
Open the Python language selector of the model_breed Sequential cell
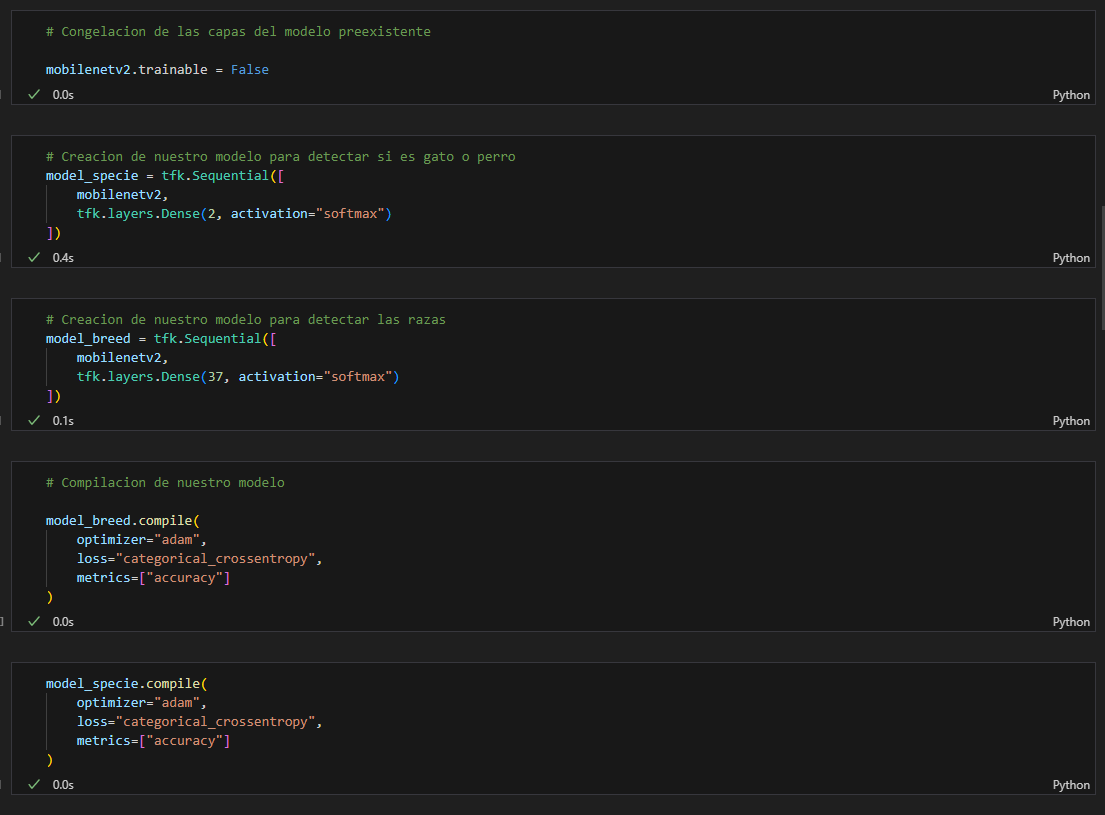click(x=1070, y=420)
